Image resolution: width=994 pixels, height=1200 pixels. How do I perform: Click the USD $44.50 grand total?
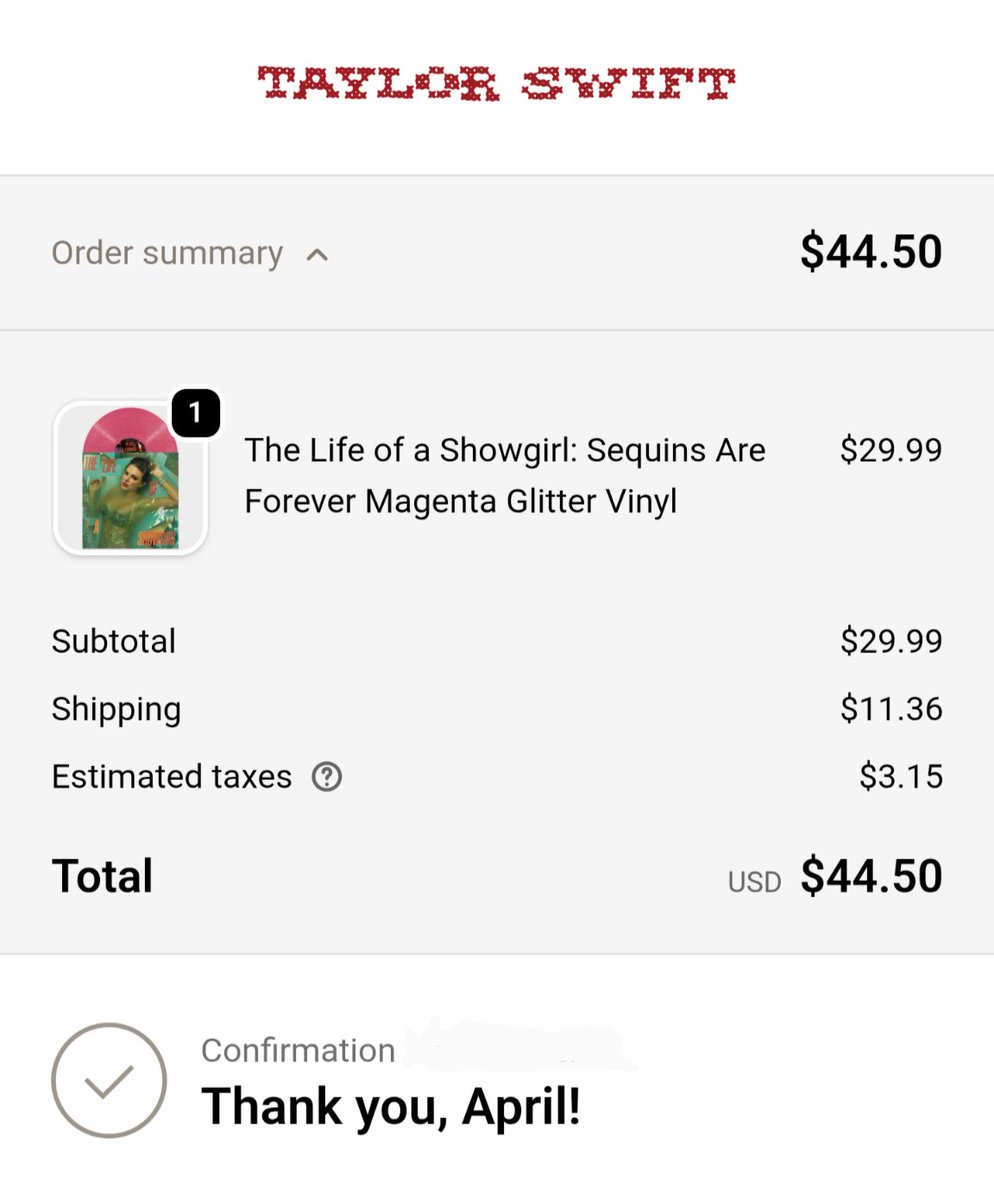click(x=871, y=876)
